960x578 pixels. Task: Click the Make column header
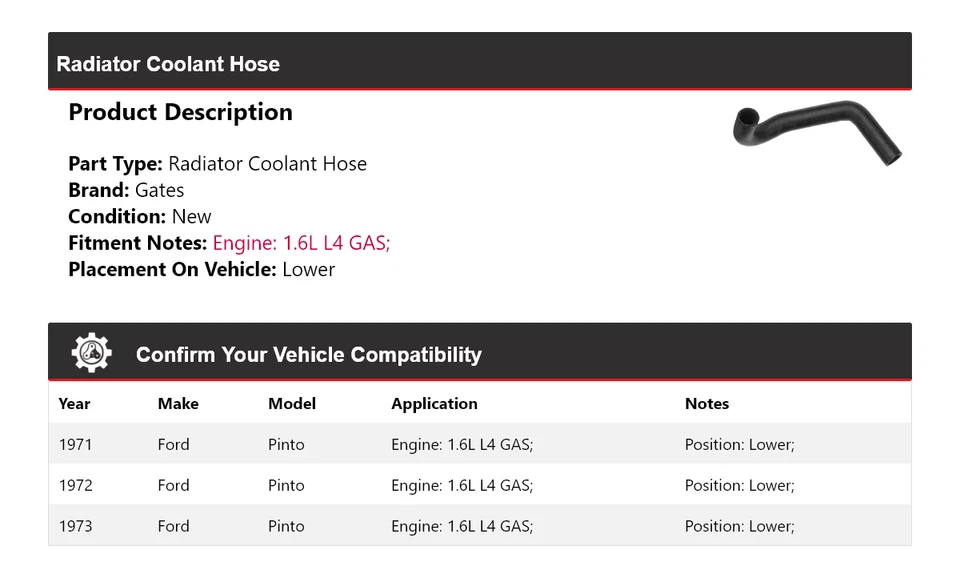pyautogui.click(x=178, y=404)
